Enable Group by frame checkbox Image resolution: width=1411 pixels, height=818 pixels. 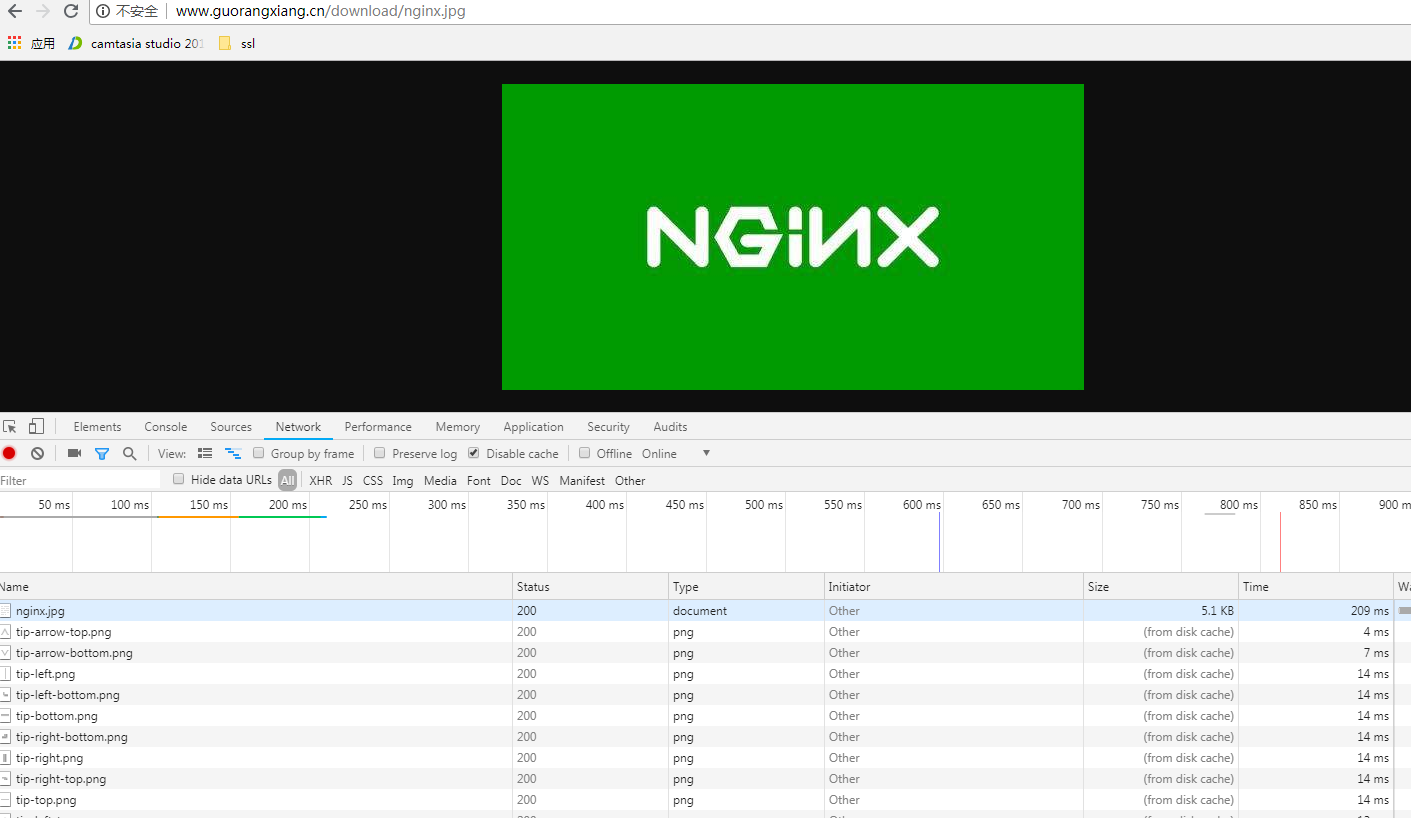click(259, 453)
